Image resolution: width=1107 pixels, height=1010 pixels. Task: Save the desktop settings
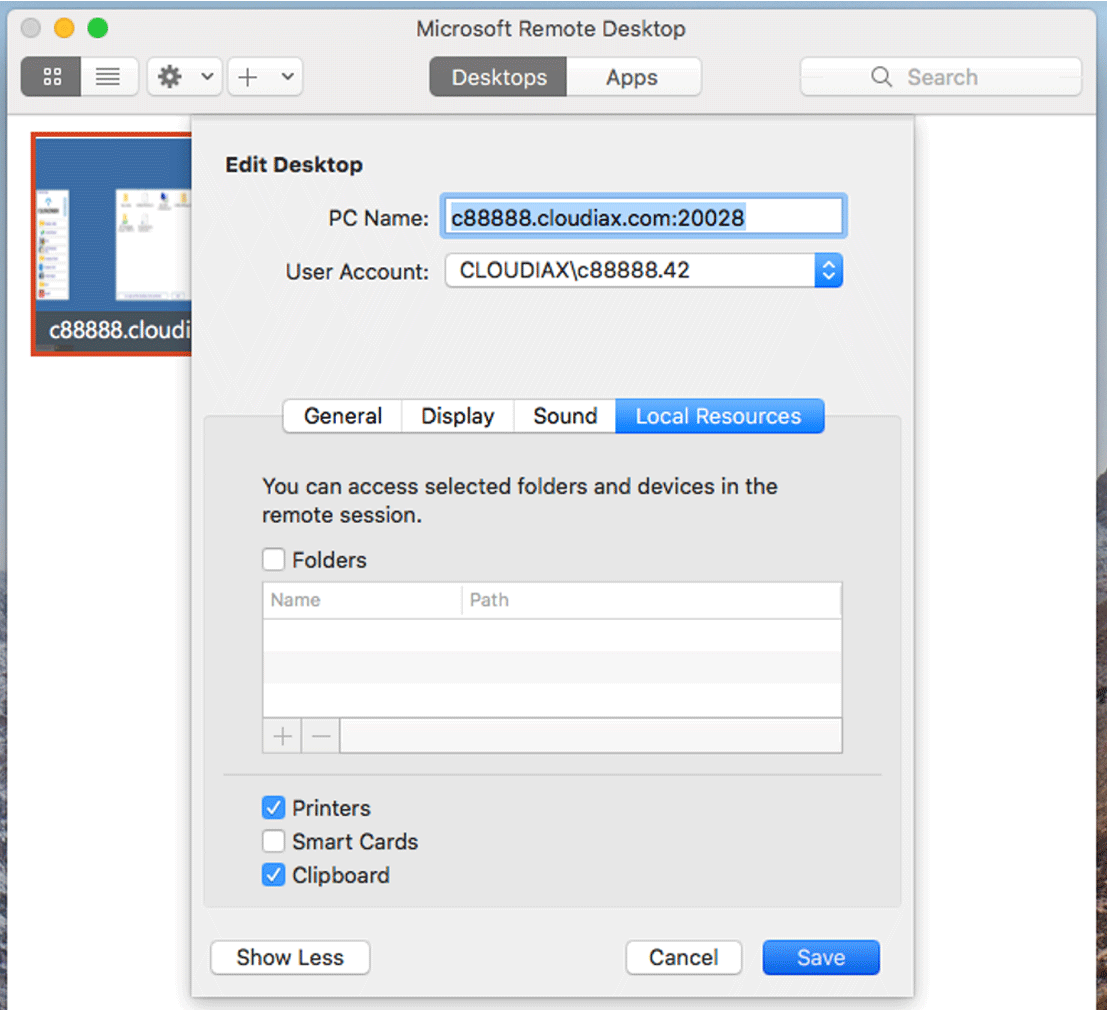click(x=821, y=957)
